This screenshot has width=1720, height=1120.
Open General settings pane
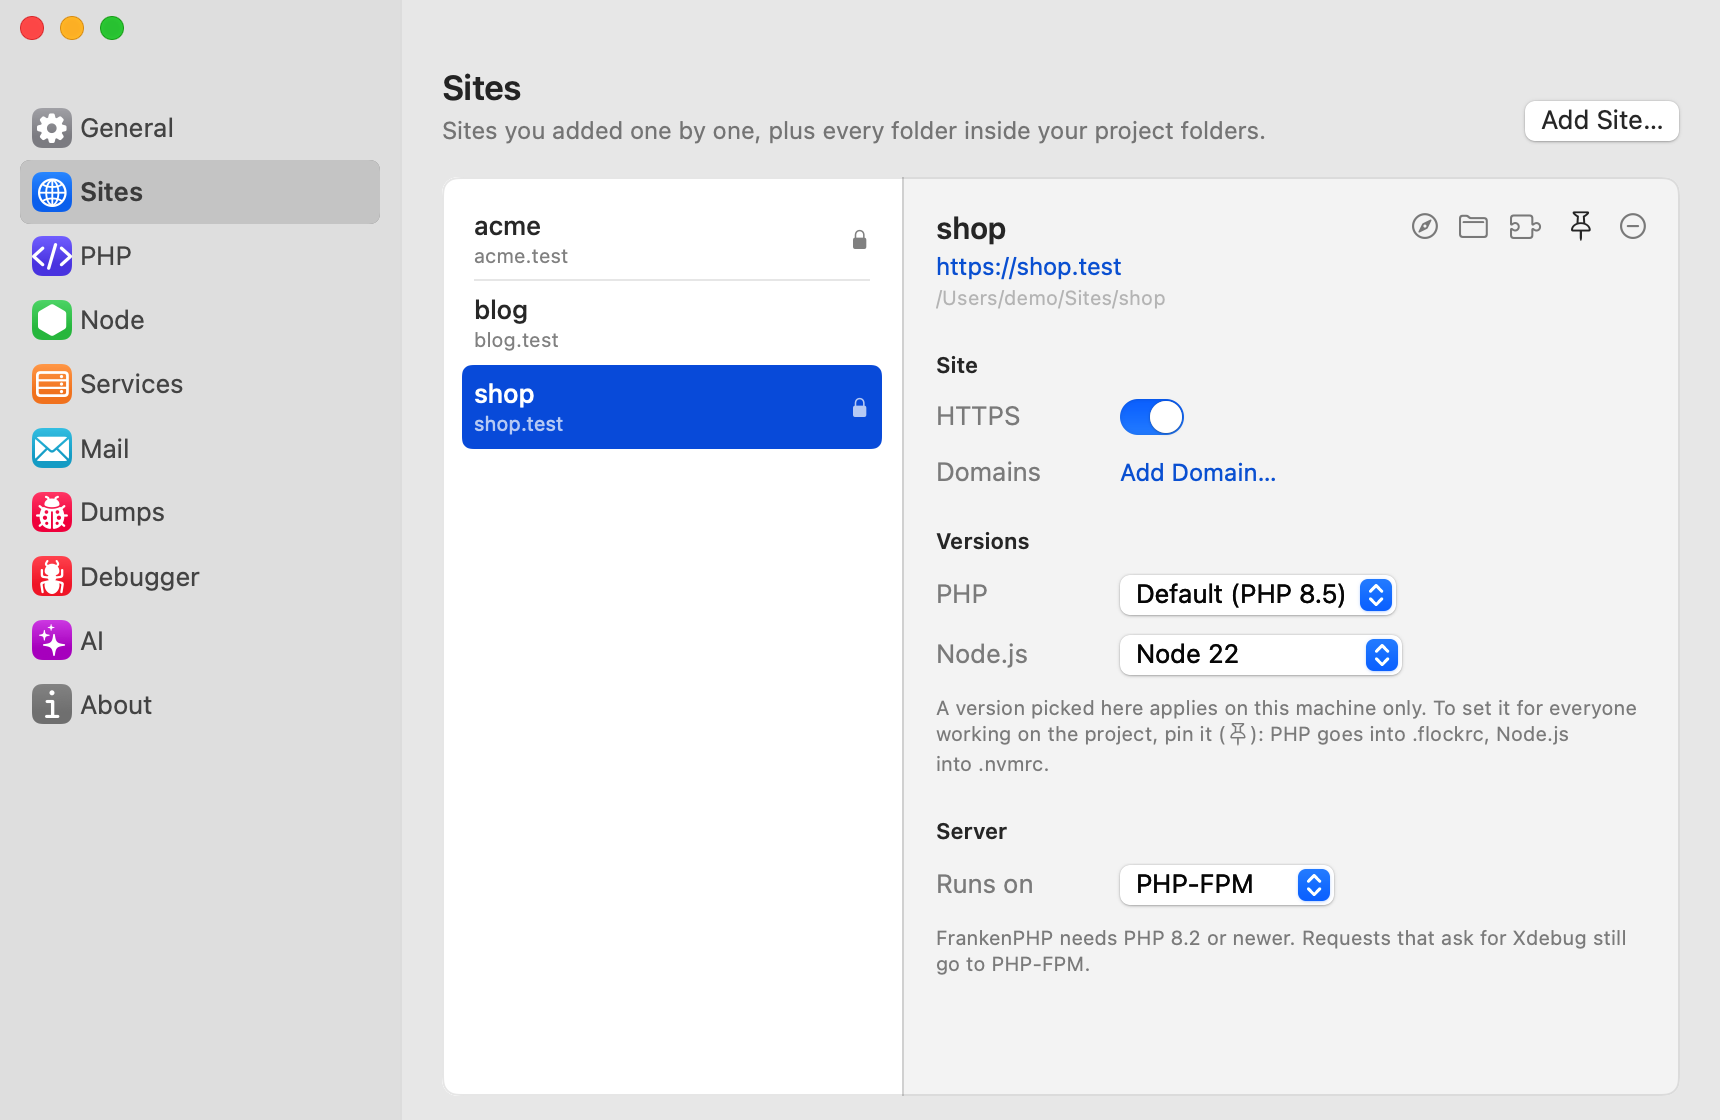[200, 128]
